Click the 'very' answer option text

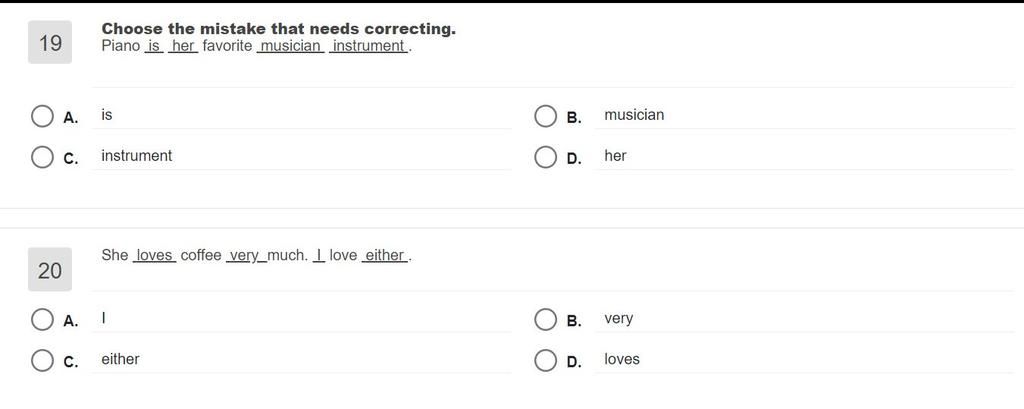[x=618, y=319]
